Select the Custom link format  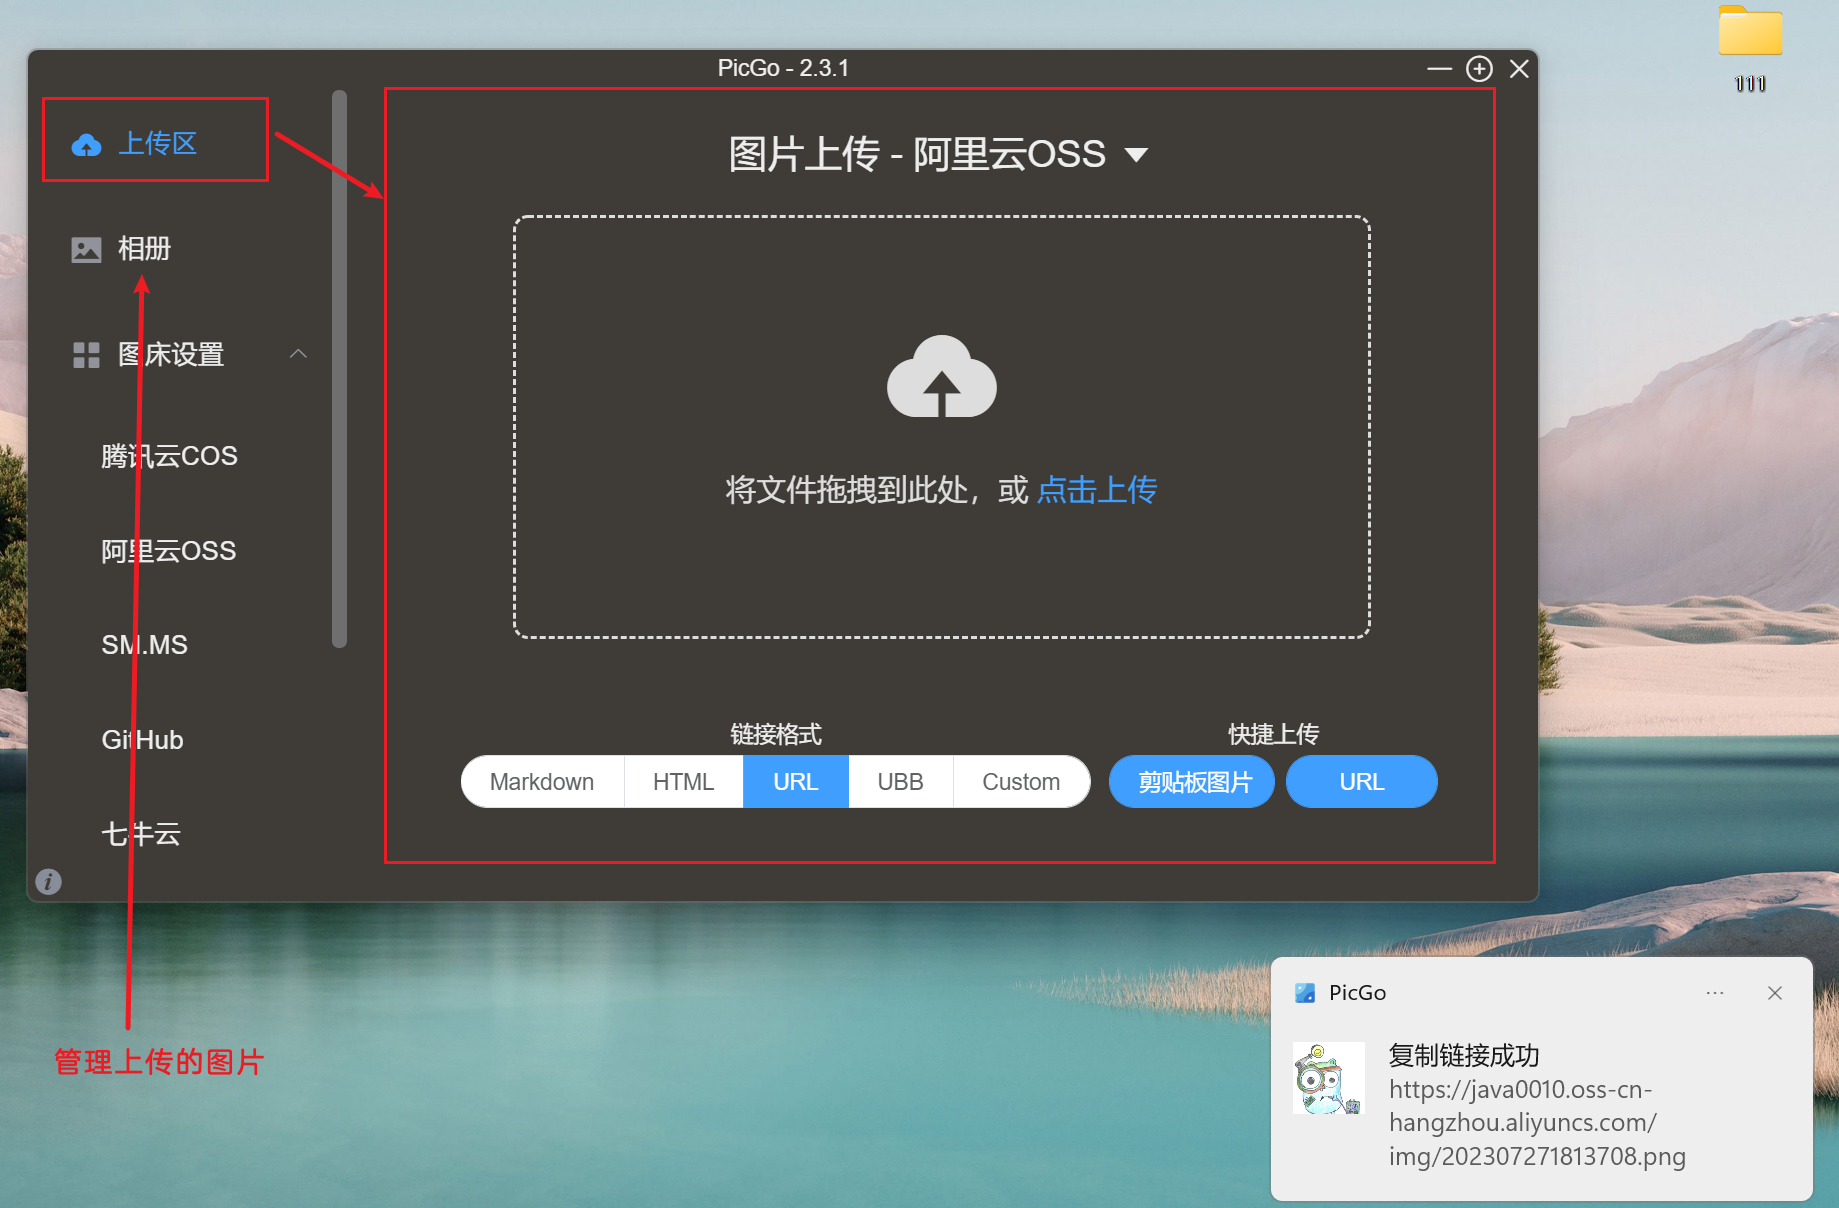tap(1021, 782)
